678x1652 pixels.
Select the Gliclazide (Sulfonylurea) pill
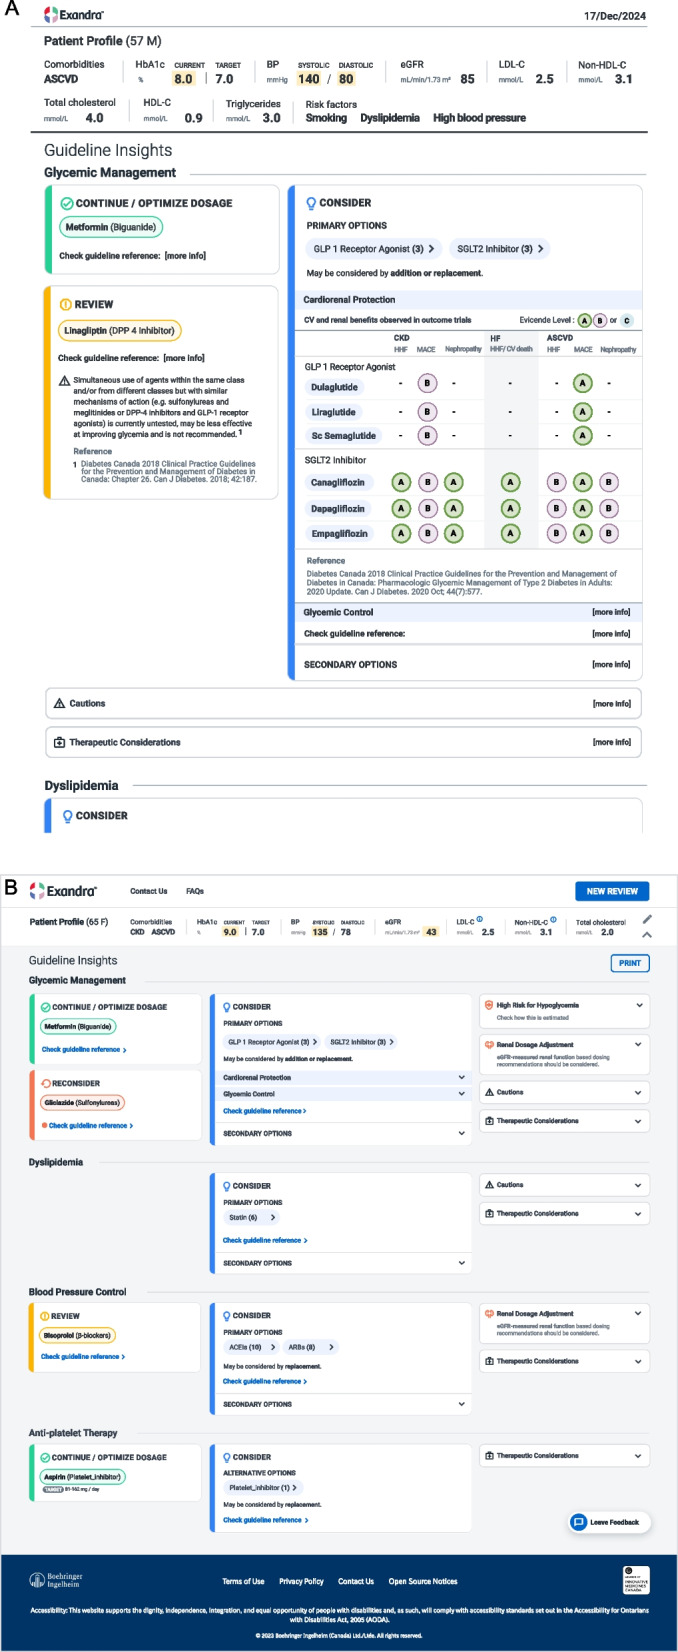(82, 1102)
